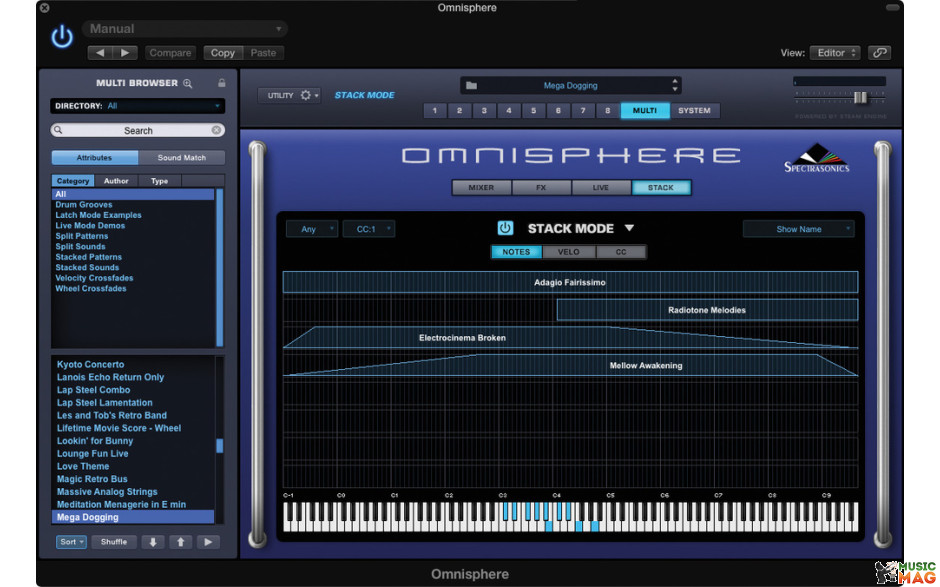Open the CC:1 controller dropdown
940x587 pixels.
tap(369, 229)
